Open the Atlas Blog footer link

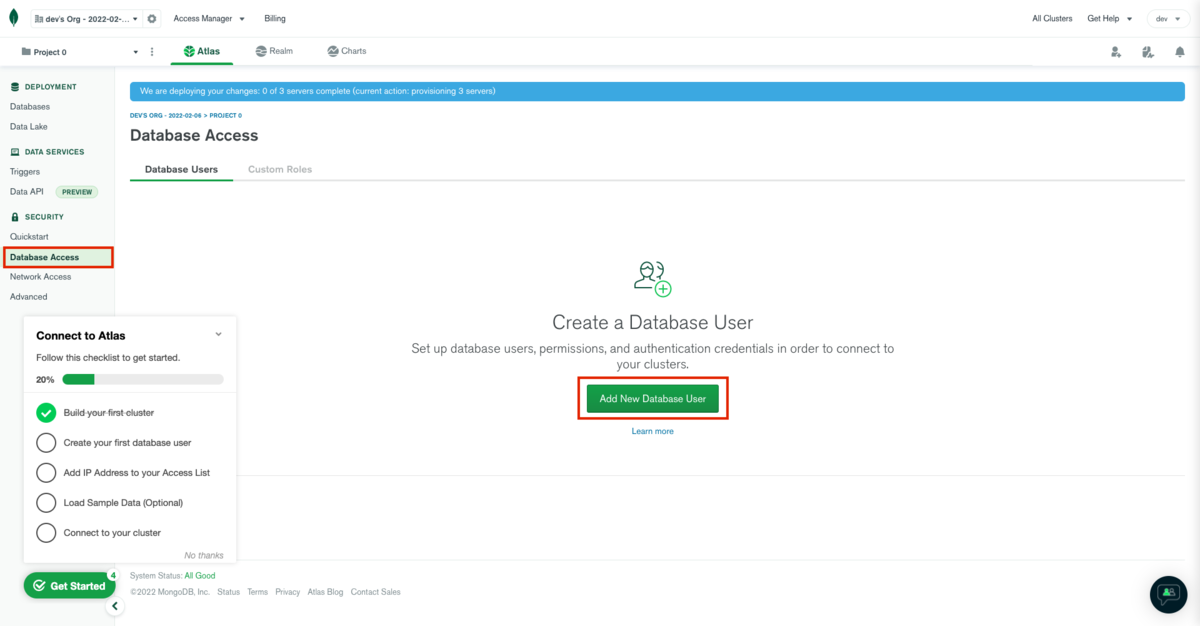(x=325, y=592)
